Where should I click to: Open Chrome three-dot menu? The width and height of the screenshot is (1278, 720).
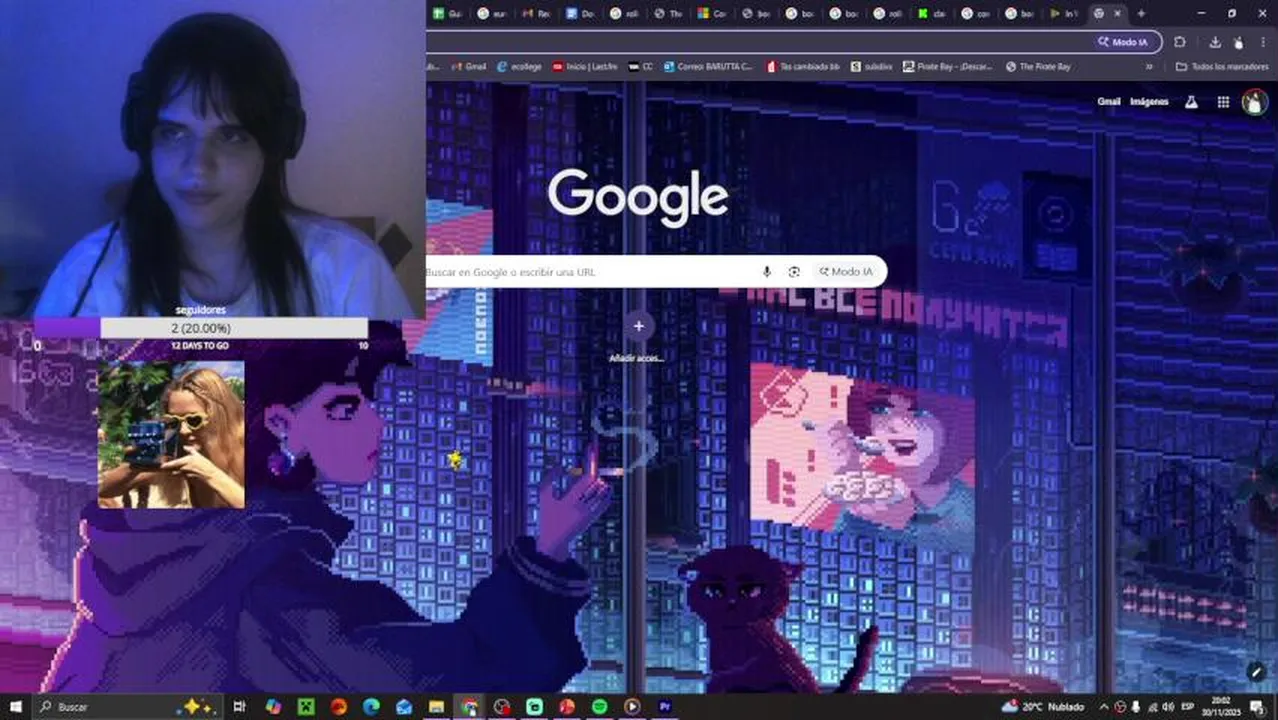coord(1262,42)
